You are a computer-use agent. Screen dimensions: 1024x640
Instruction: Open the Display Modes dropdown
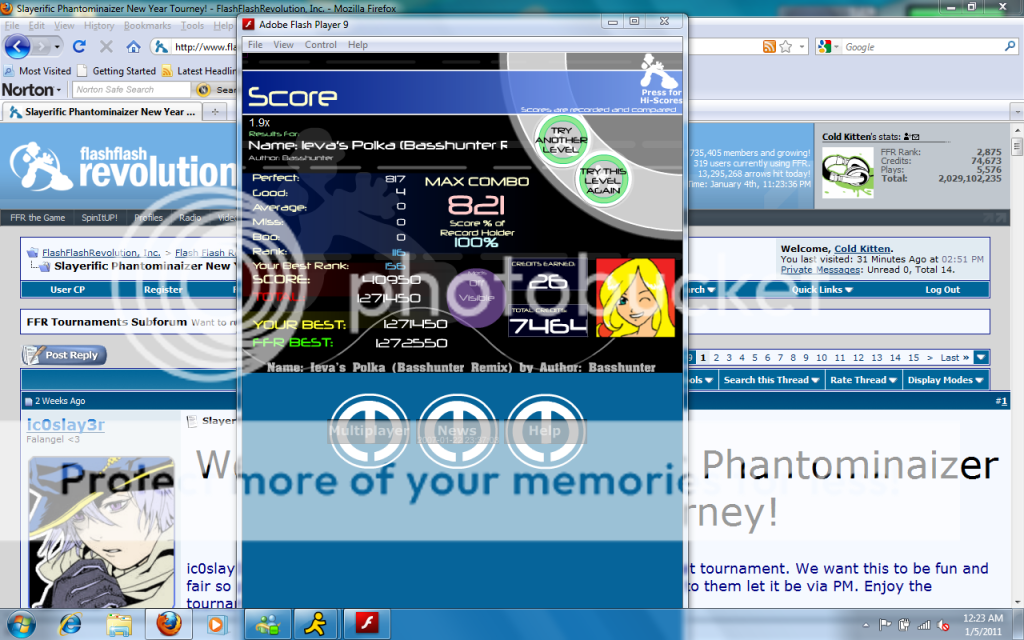pyautogui.click(x=946, y=380)
